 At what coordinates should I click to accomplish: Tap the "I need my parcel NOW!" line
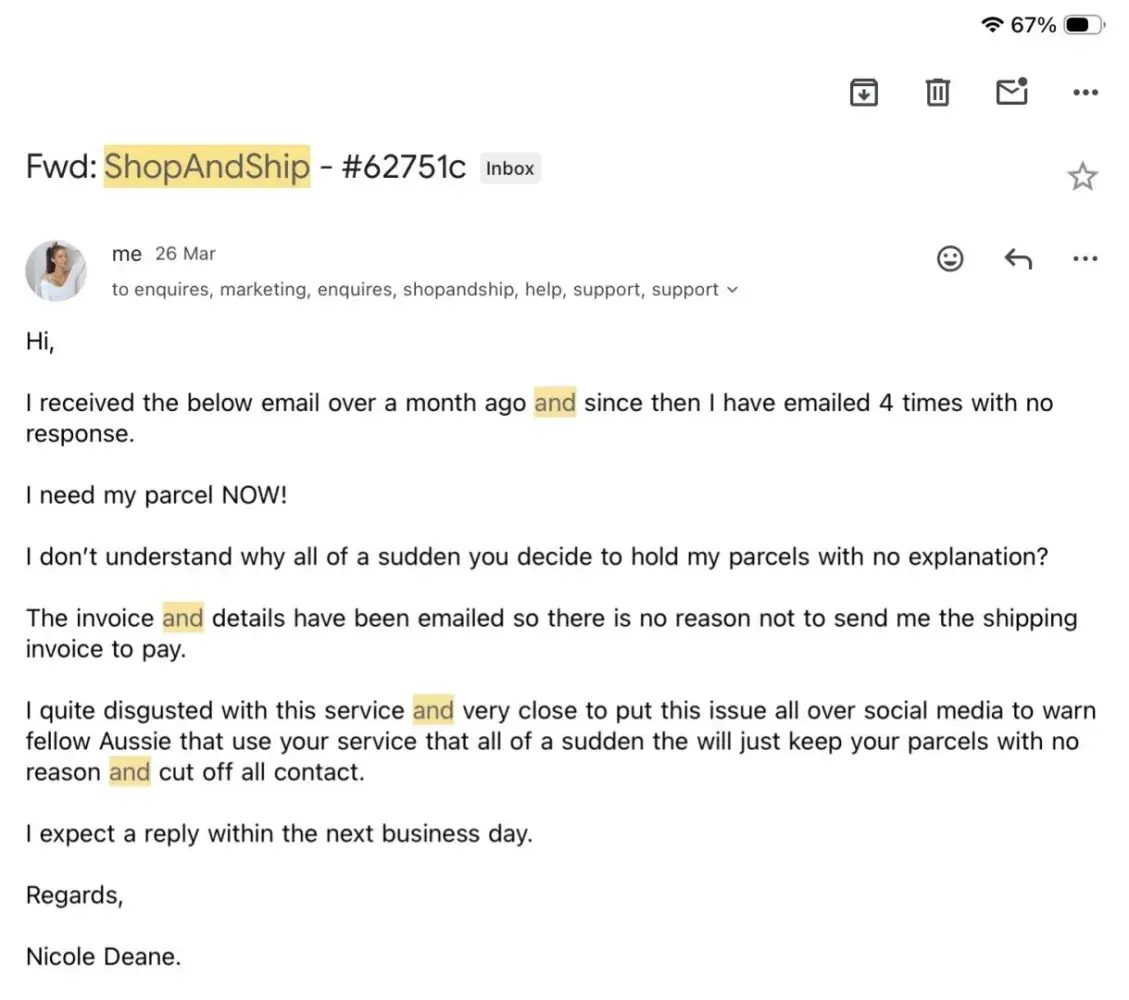coord(157,495)
